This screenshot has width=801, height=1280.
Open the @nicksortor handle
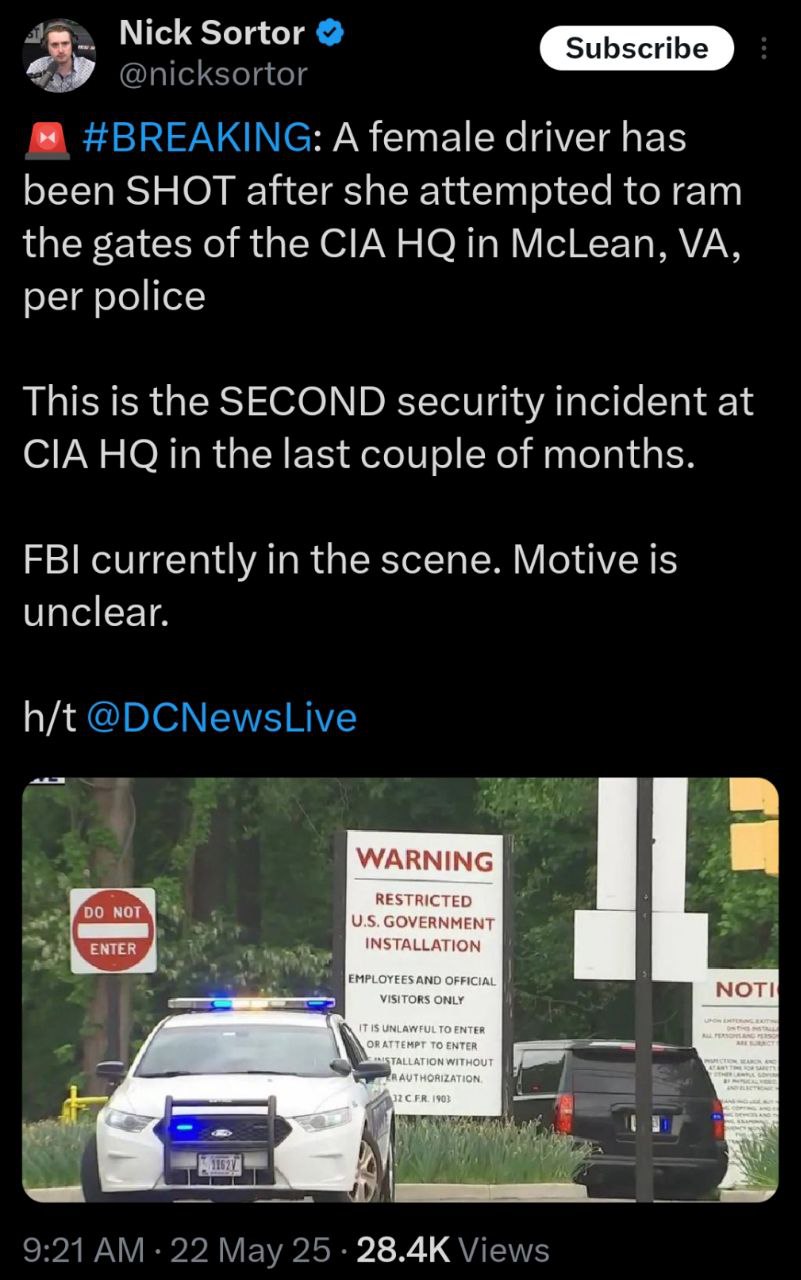click(x=213, y=74)
